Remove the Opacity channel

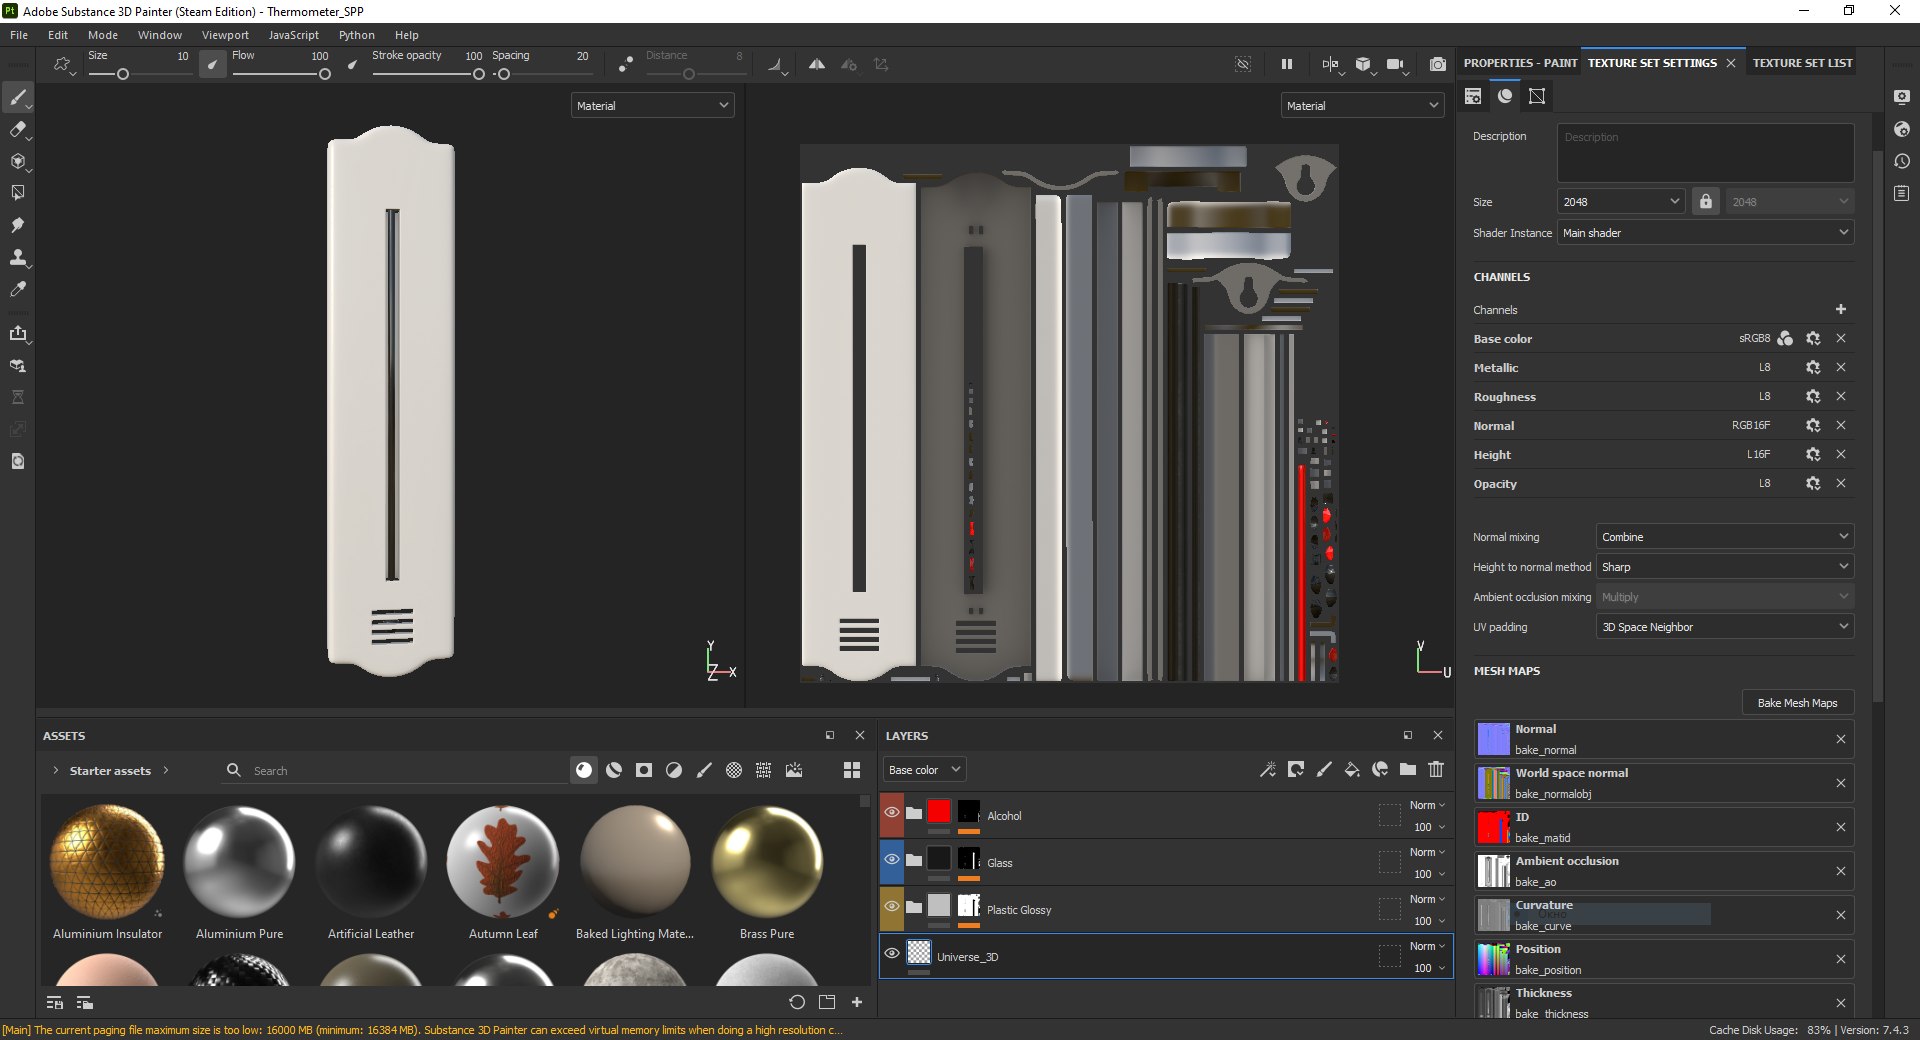pyautogui.click(x=1841, y=484)
